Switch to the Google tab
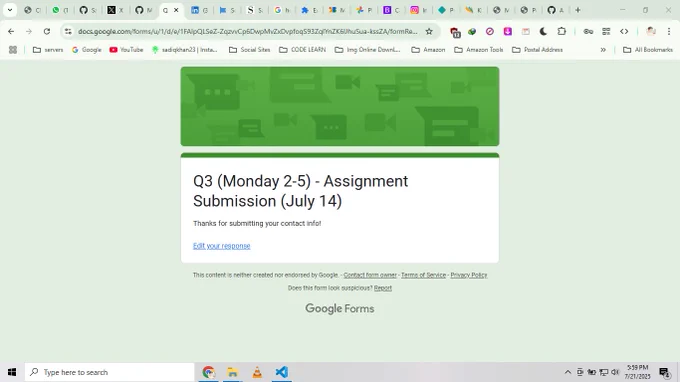Image resolution: width=680 pixels, height=382 pixels. 282,10
